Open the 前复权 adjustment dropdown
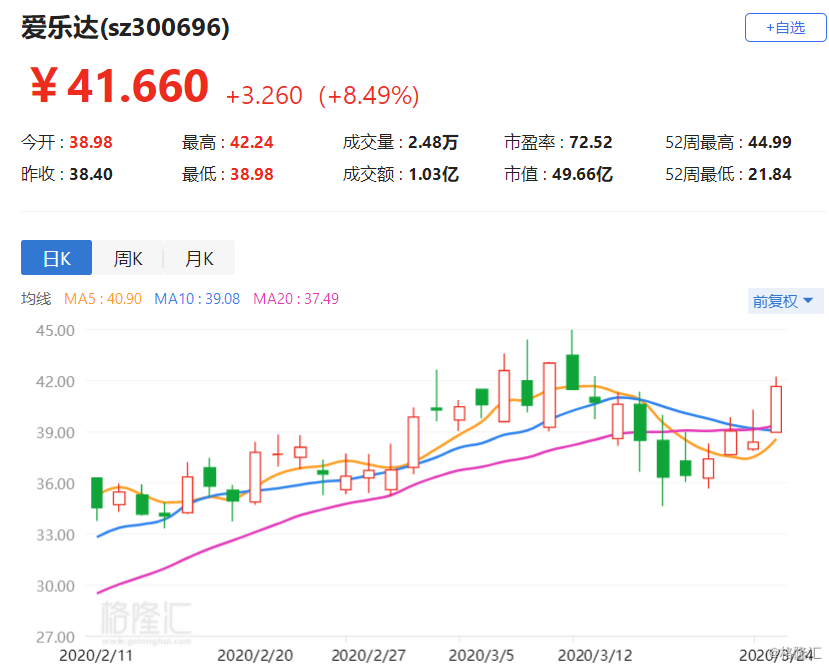Viewport: 829px width, 667px height. [785, 301]
